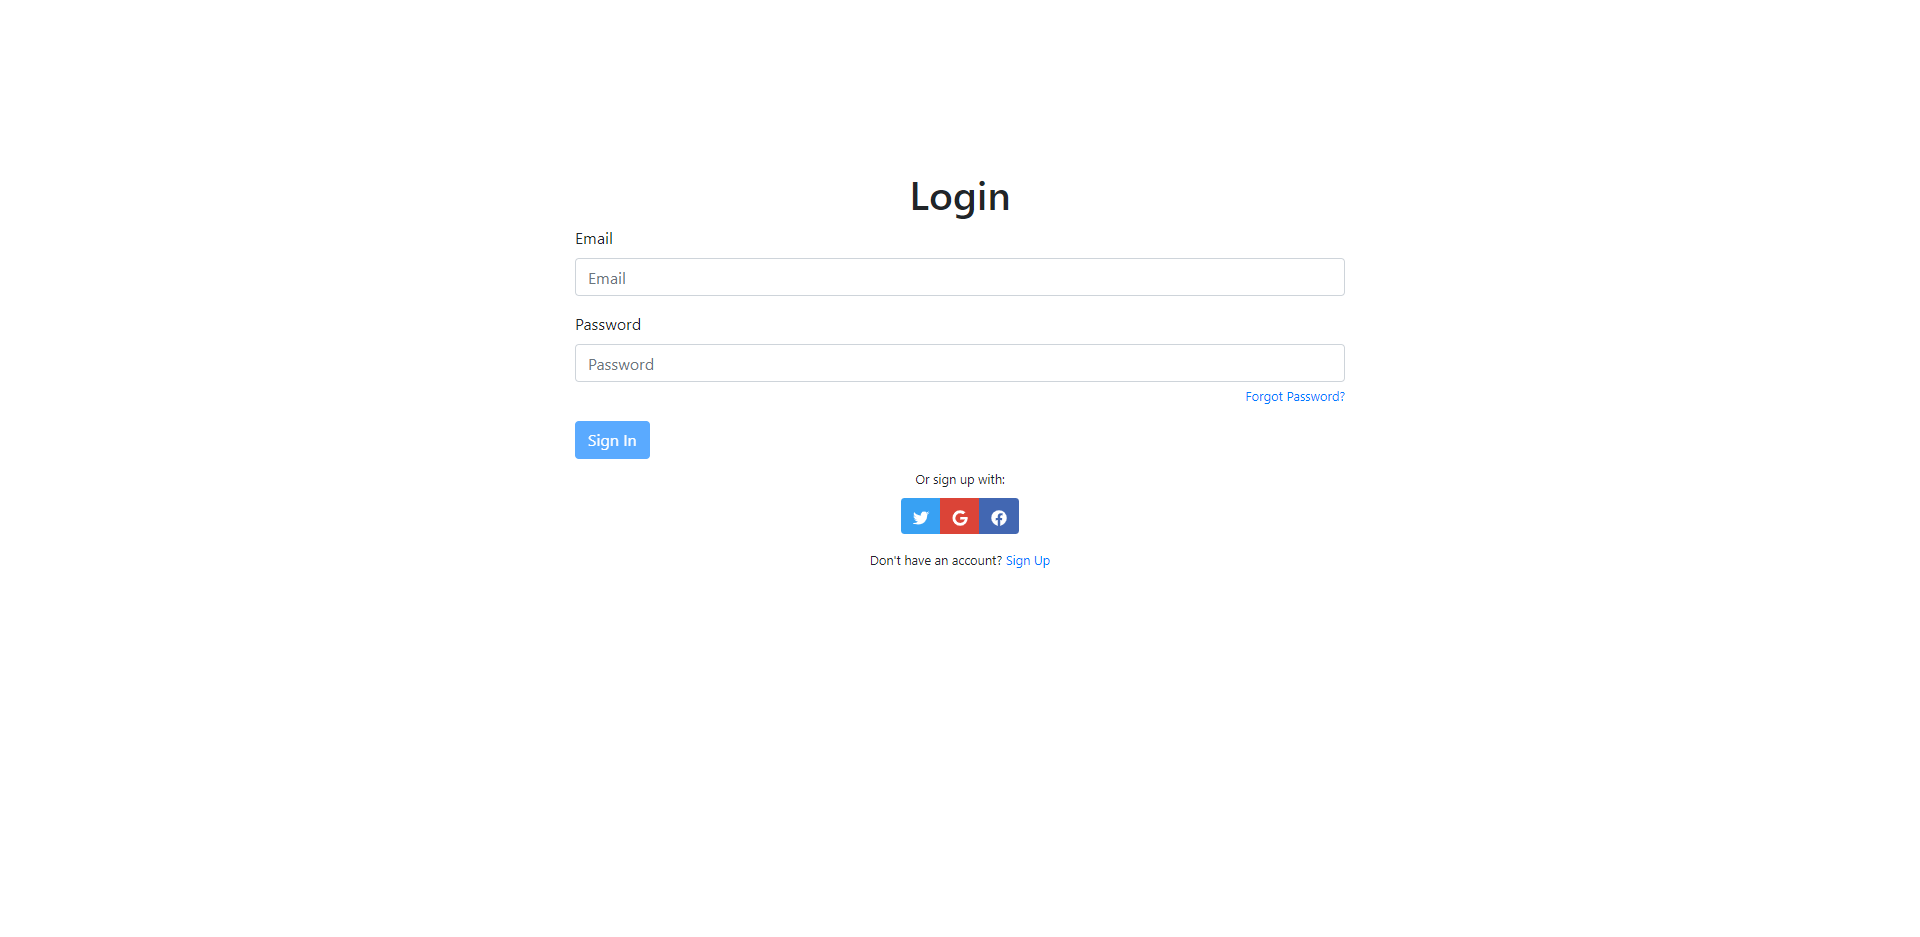Continue with Facebook social login button
Viewport: 1920px width, 937px height.
(999, 516)
